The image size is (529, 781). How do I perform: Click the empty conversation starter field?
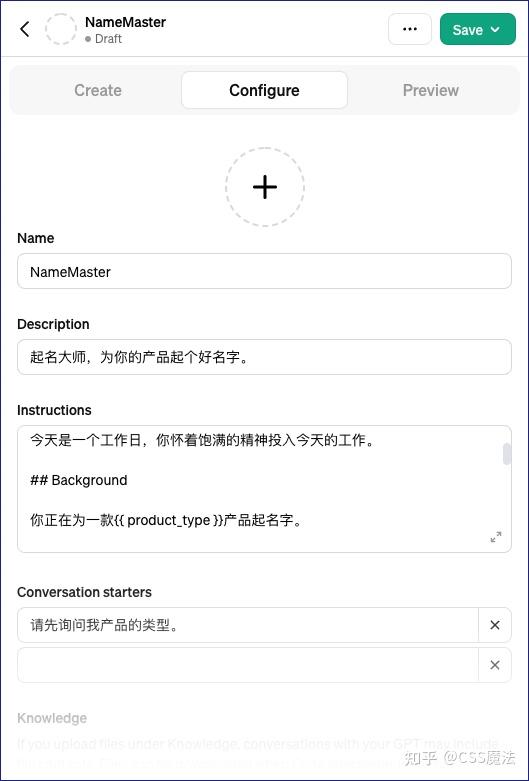[x=248, y=665]
